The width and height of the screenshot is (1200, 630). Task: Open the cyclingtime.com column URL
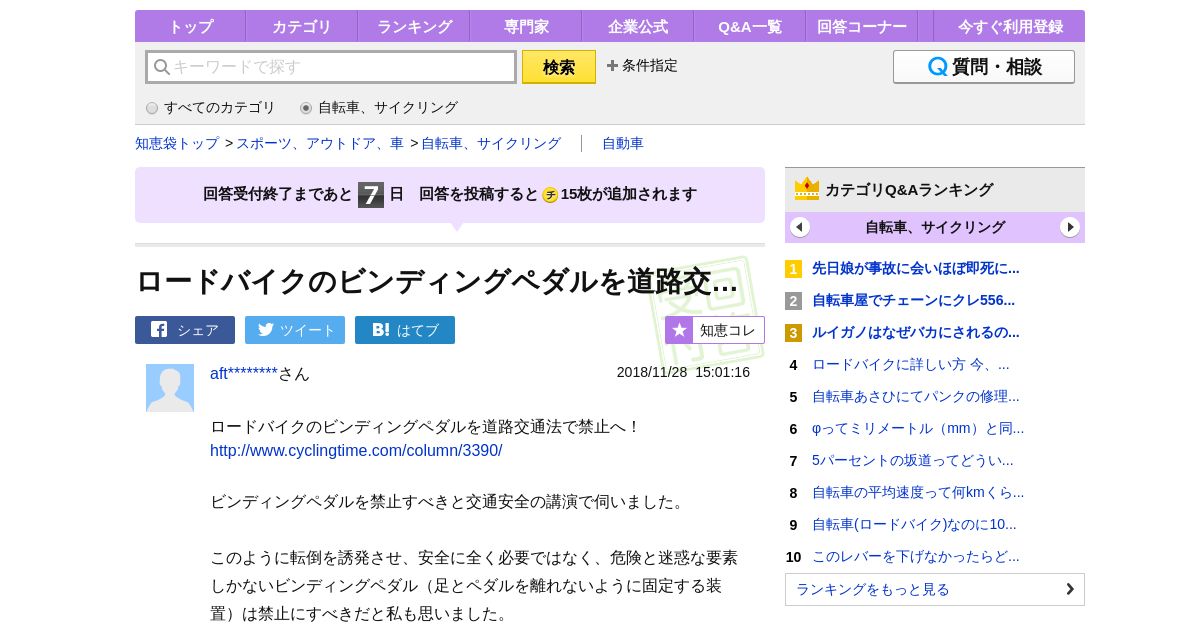point(356,451)
